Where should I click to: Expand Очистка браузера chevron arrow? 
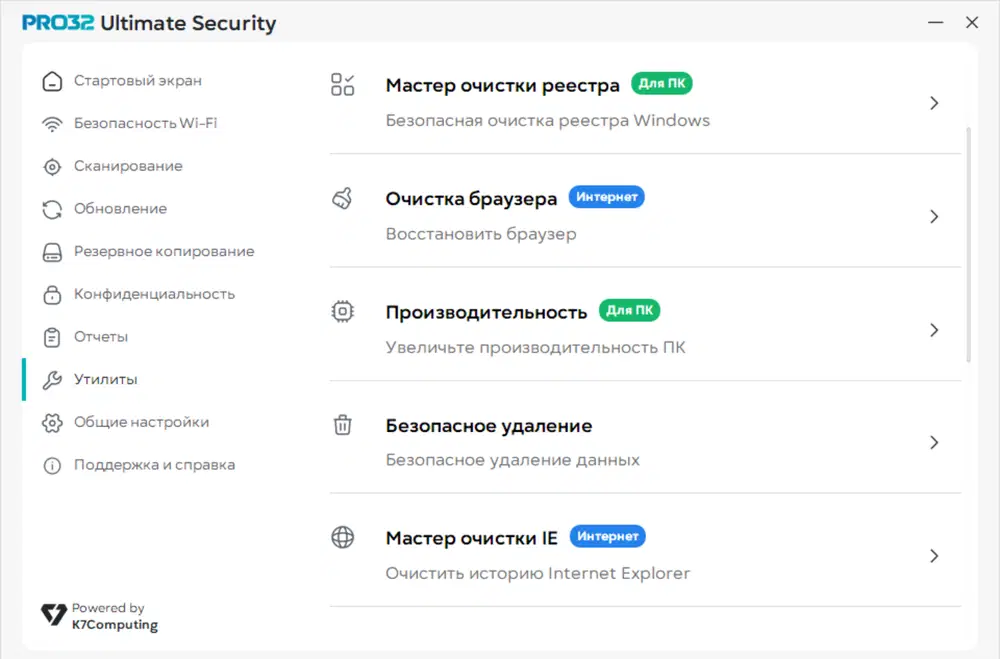tap(934, 216)
